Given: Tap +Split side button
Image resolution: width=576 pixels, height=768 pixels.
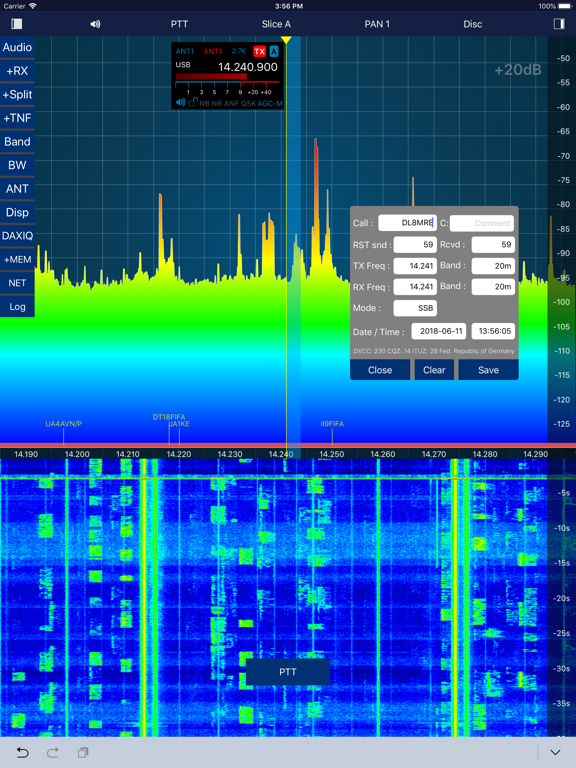Looking at the screenshot, I should click(17, 95).
